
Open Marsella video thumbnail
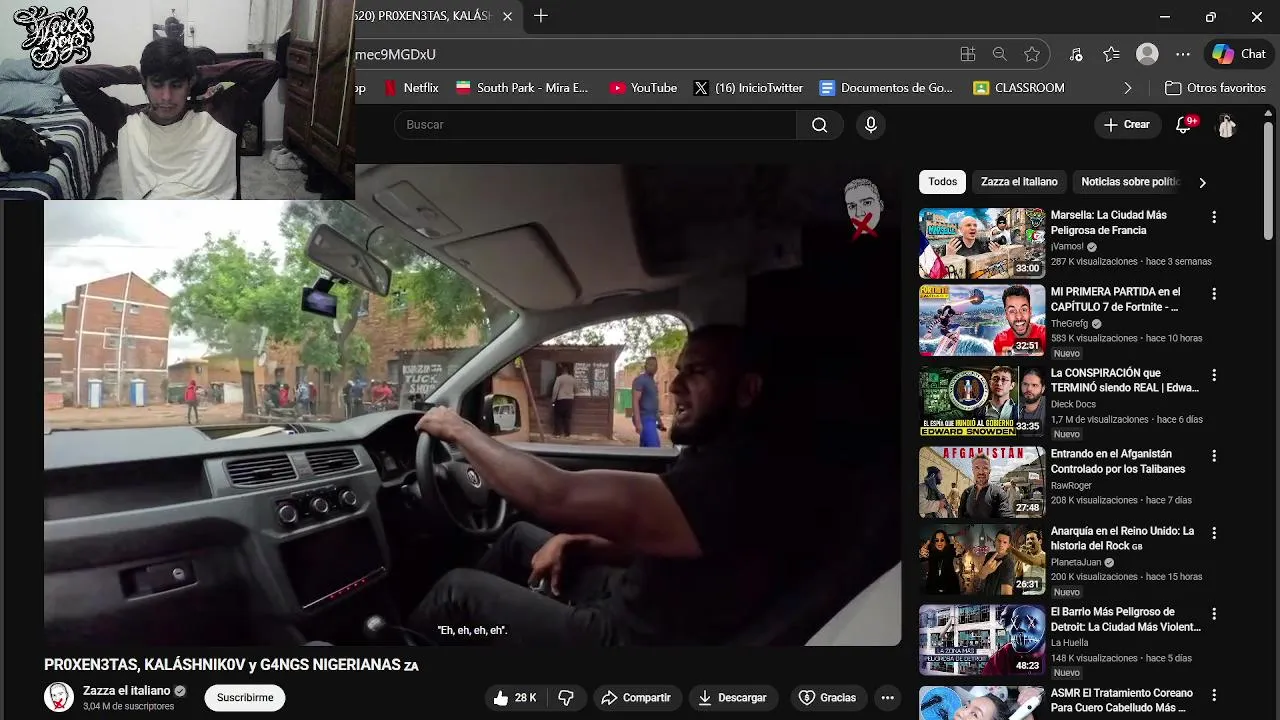(982, 243)
